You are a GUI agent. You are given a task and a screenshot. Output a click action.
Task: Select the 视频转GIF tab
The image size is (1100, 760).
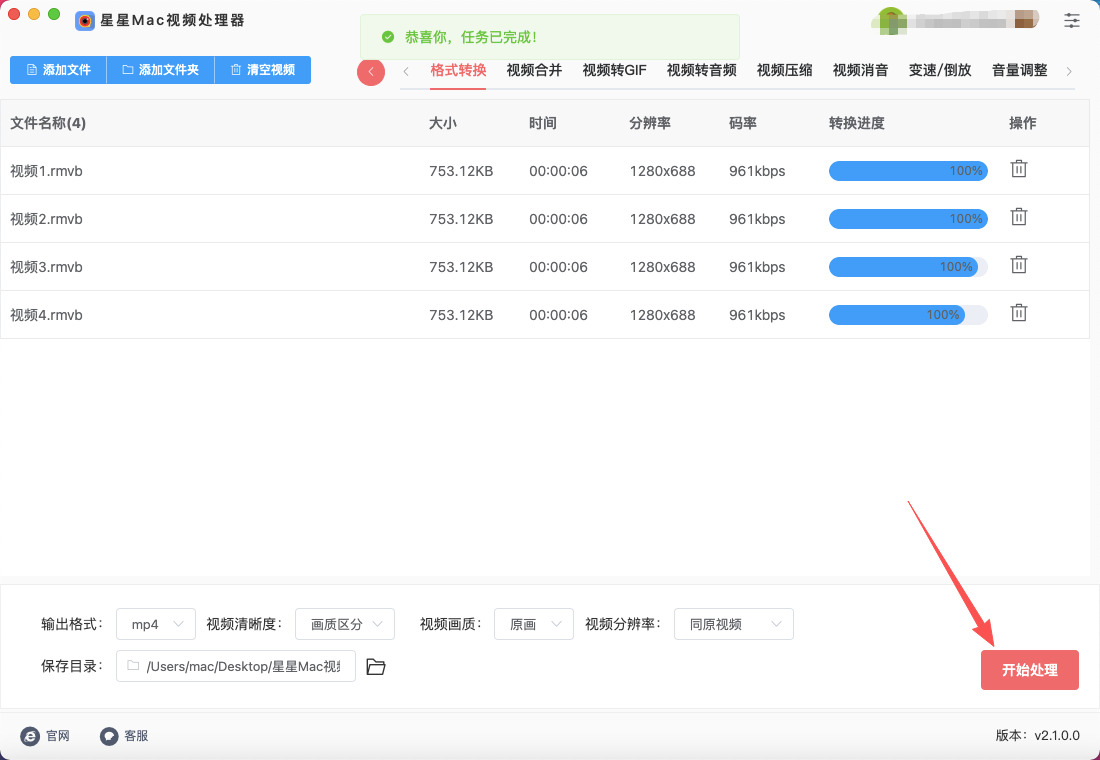point(614,70)
